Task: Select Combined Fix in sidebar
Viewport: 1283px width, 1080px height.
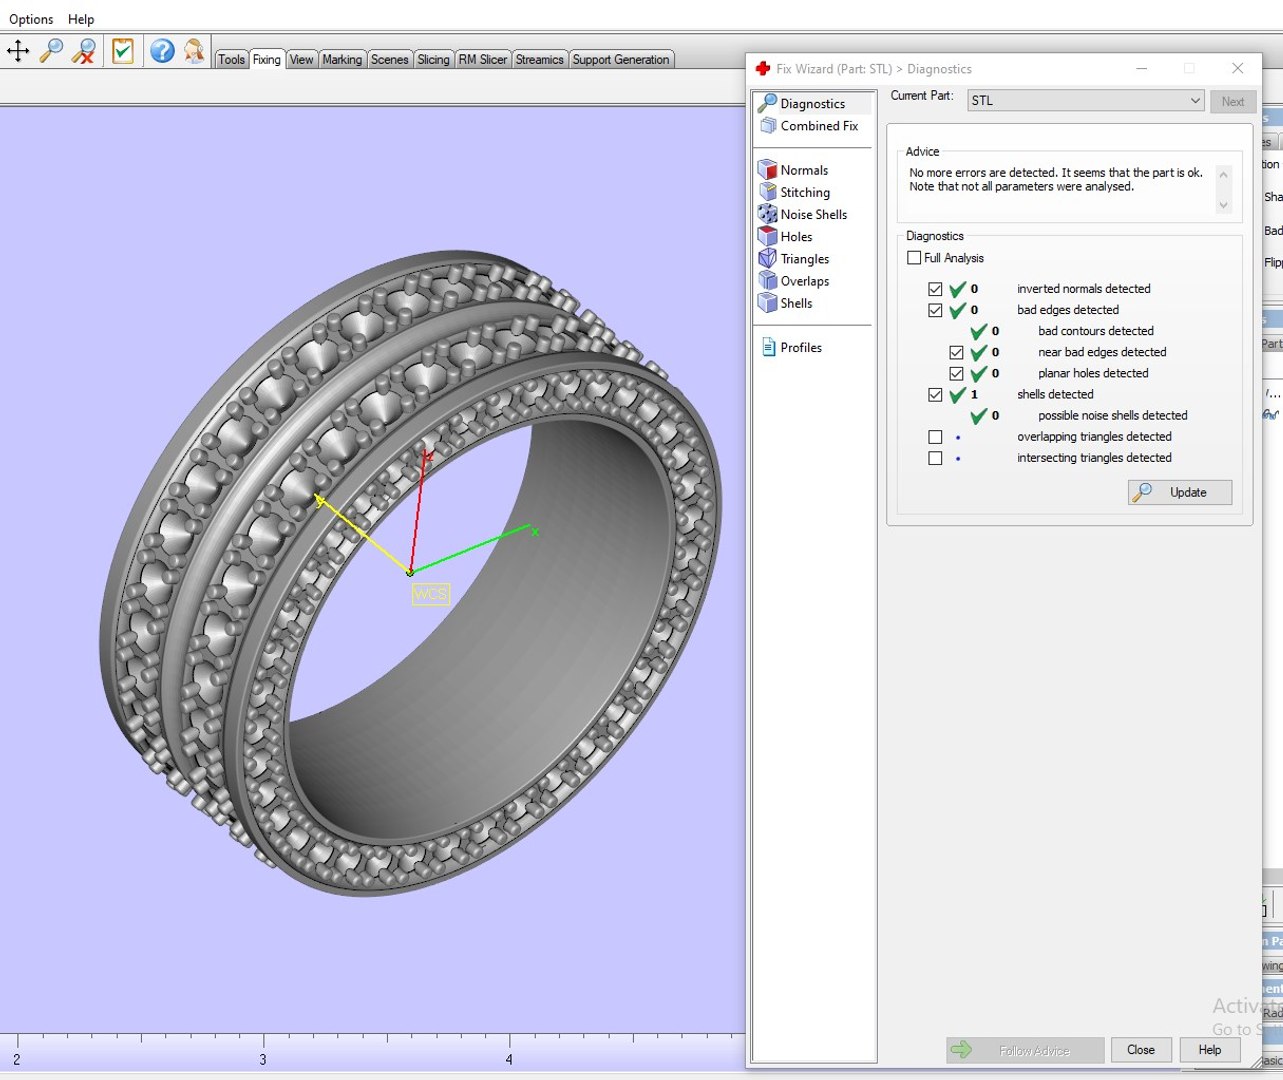Action: pos(809,126)
